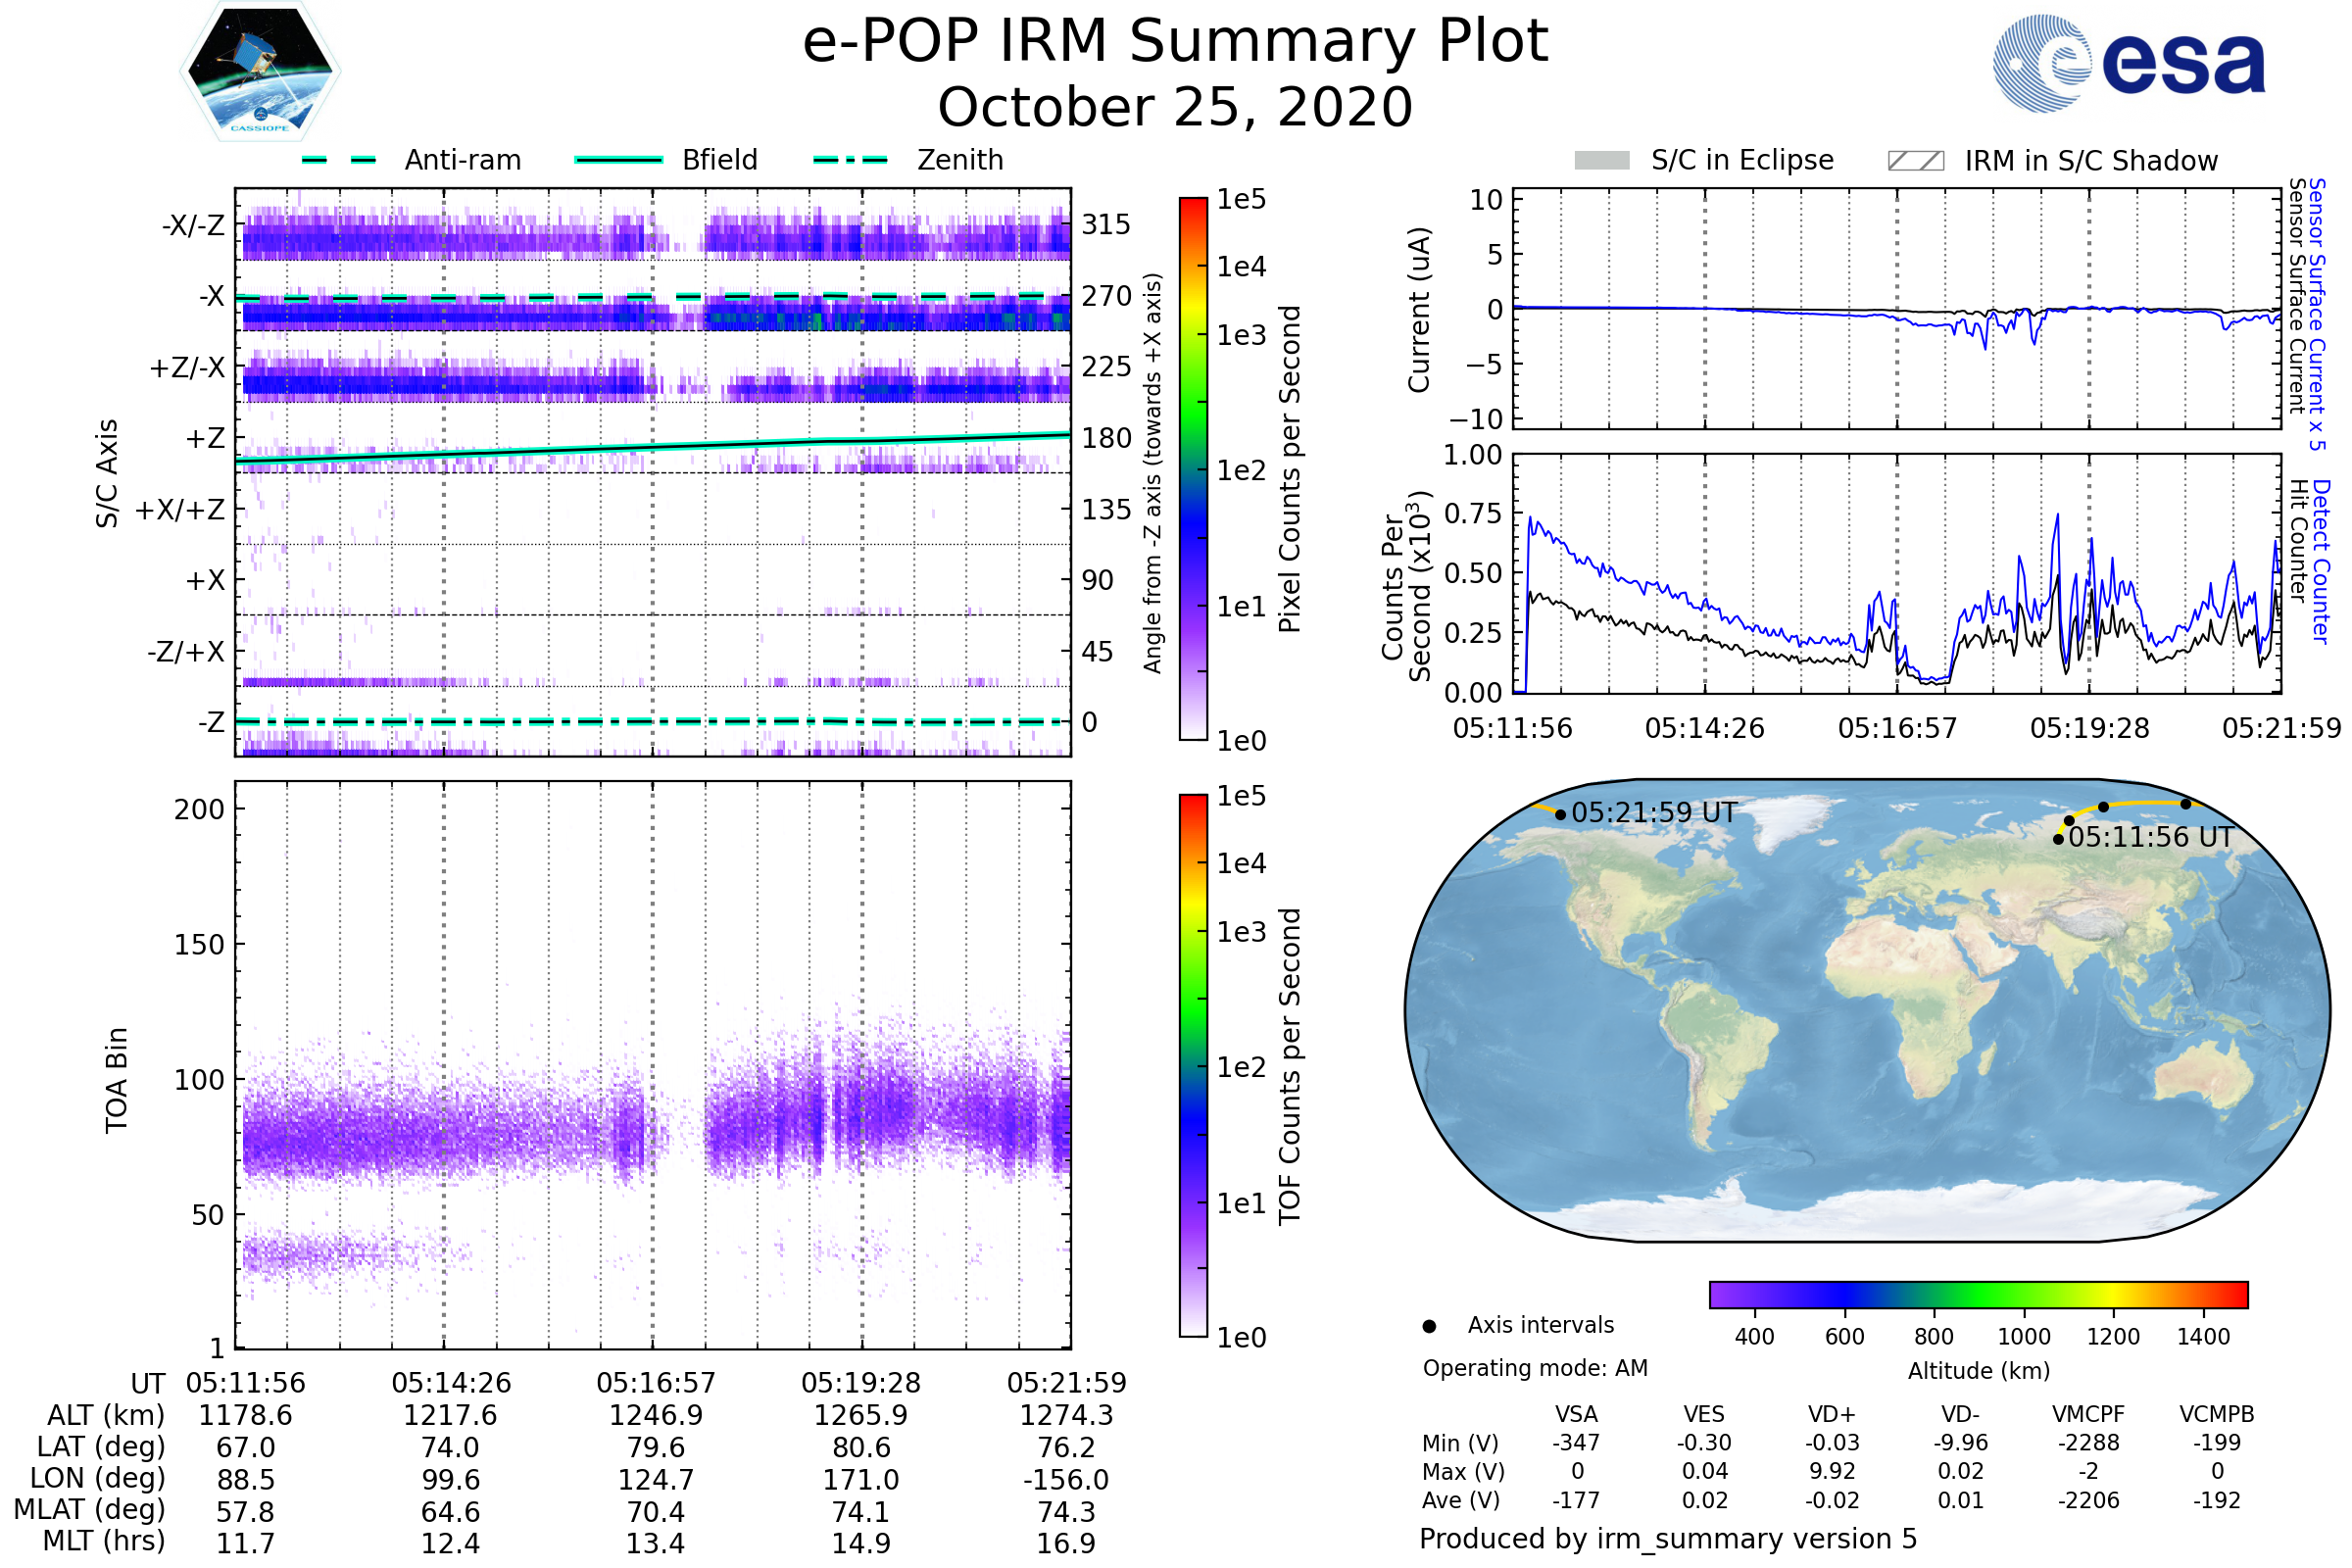Click the CASSIOPE satellite hexagon logo

pyautogui.click(x=260, y=72)
